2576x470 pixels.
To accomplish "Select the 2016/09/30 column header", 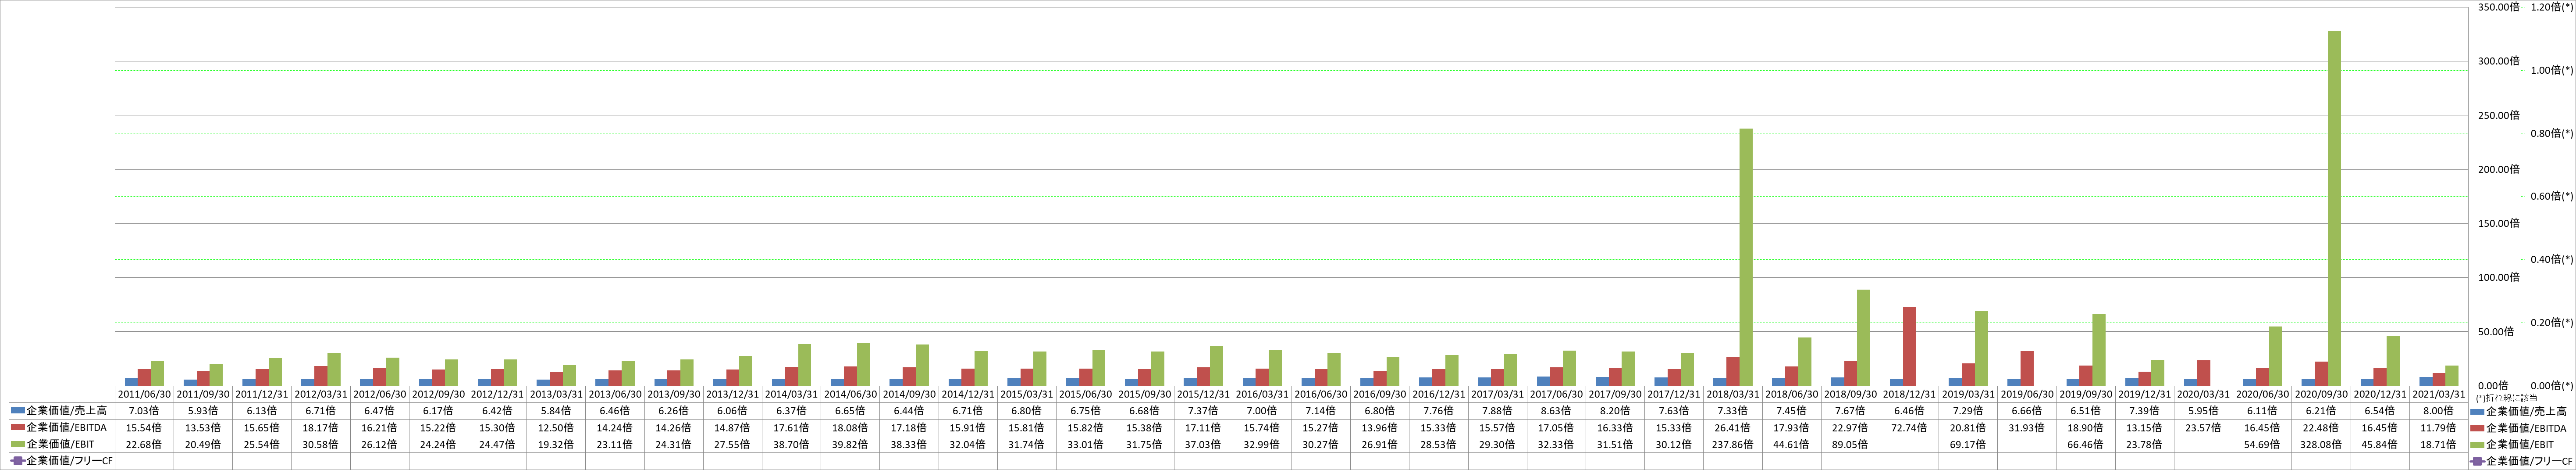I will (1380, 394).
